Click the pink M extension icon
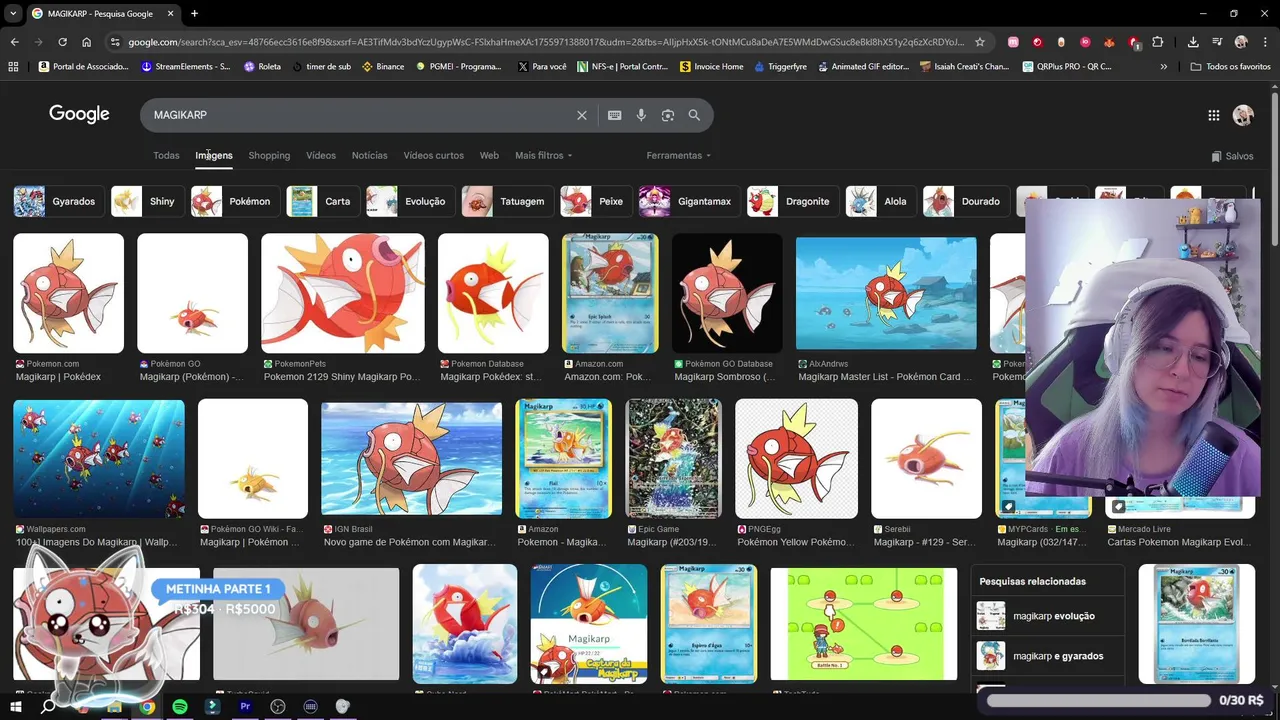The width and height of the screenshot is (1280, 720). 1013,42
